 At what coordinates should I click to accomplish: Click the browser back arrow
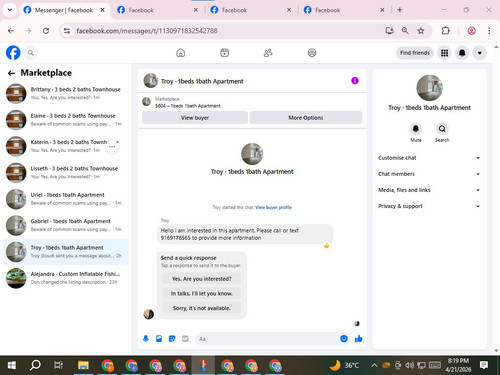tap(11, 31)
